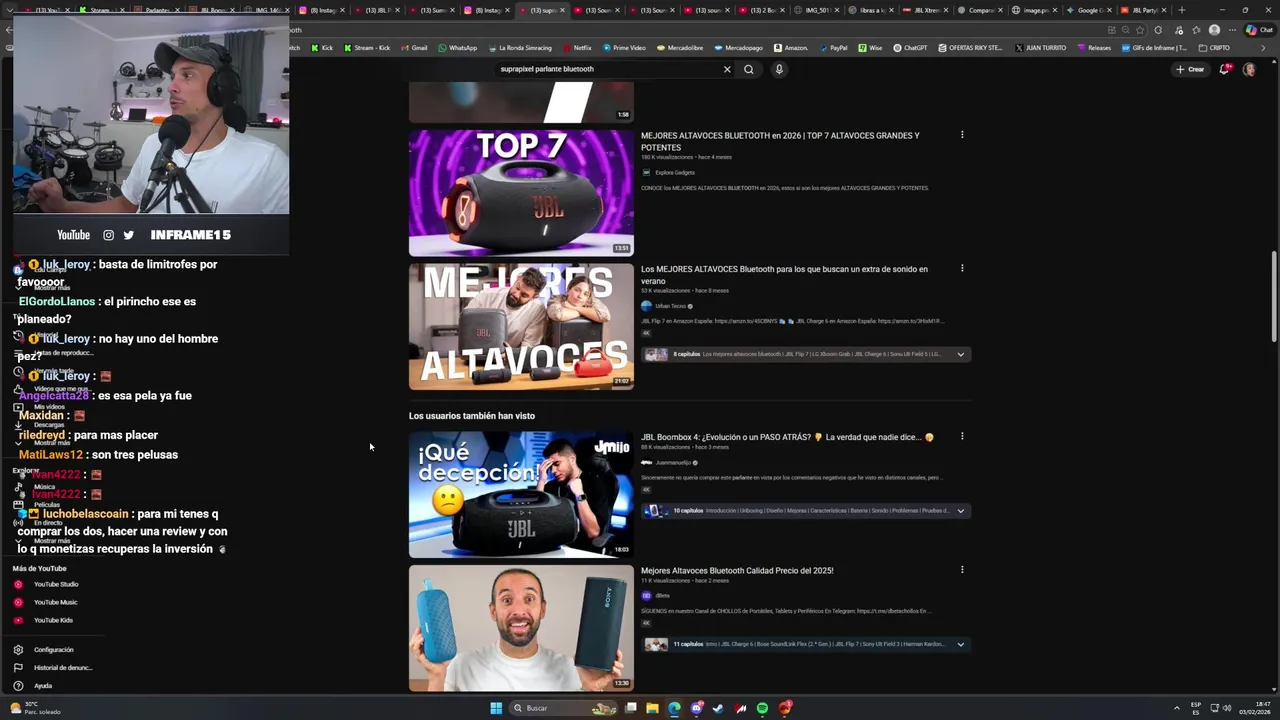Expand 8 capítulos list under Urban Tecno video
Viewport: 1280px width, 720px height.
(961, 354)
